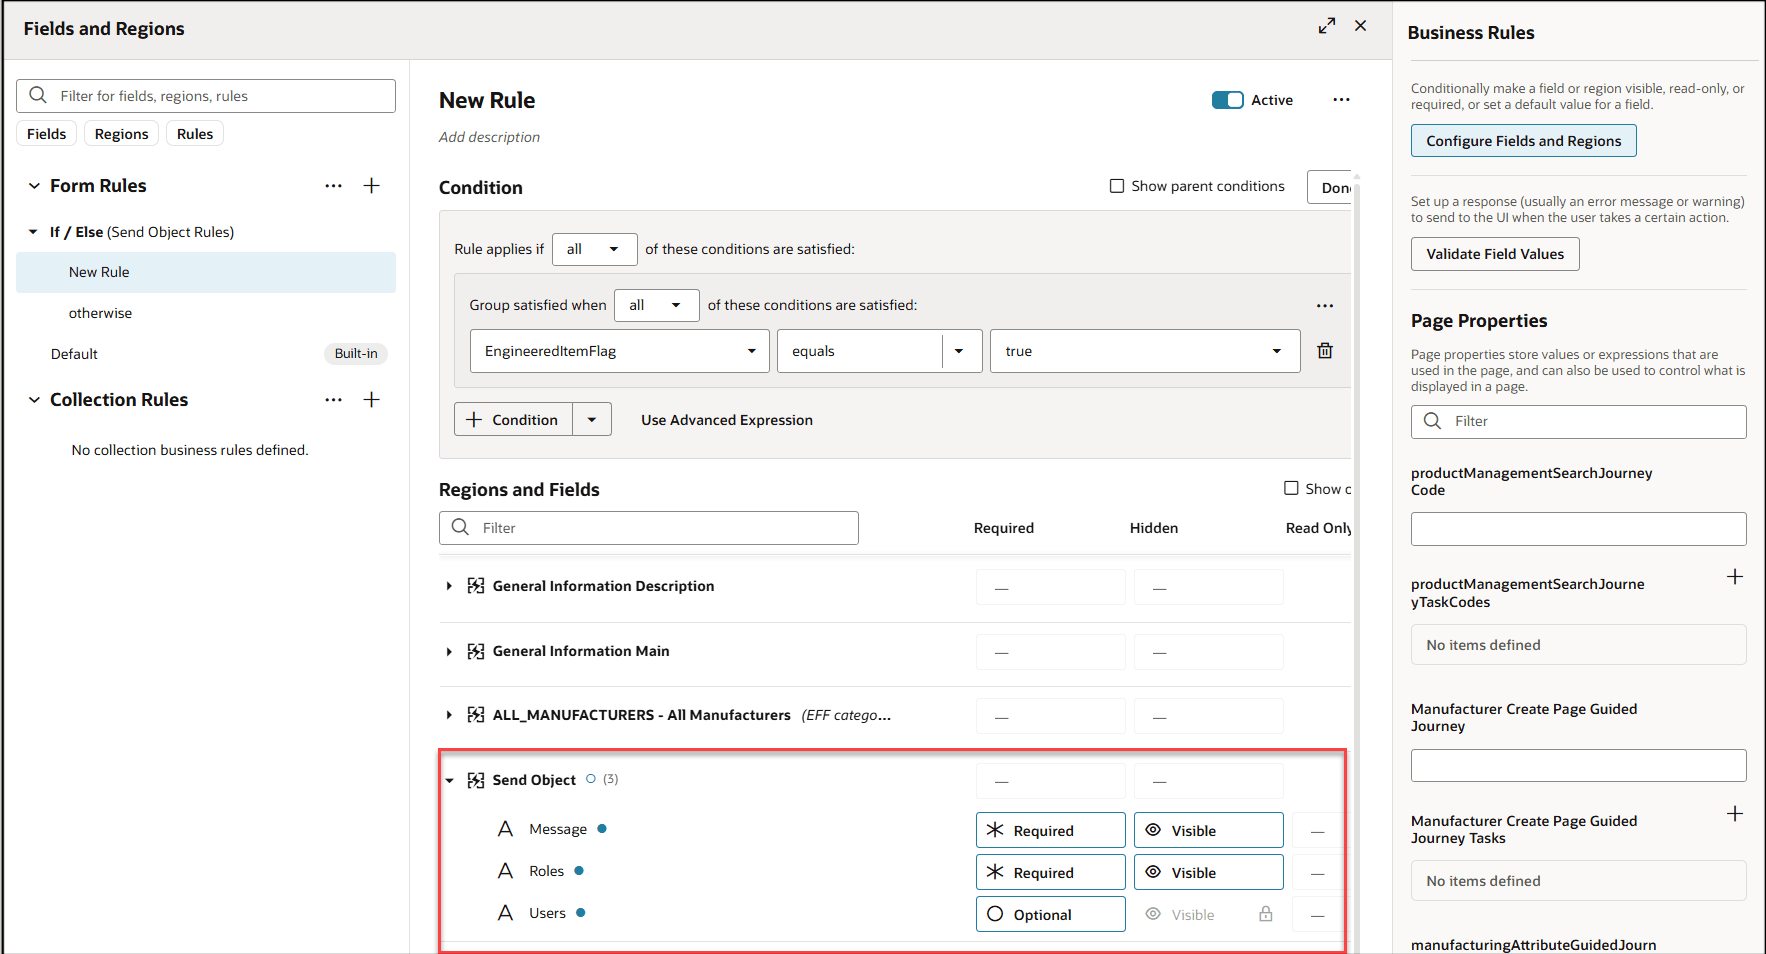Click Validate Field Values button
1766x954 pixels.
1495,254
